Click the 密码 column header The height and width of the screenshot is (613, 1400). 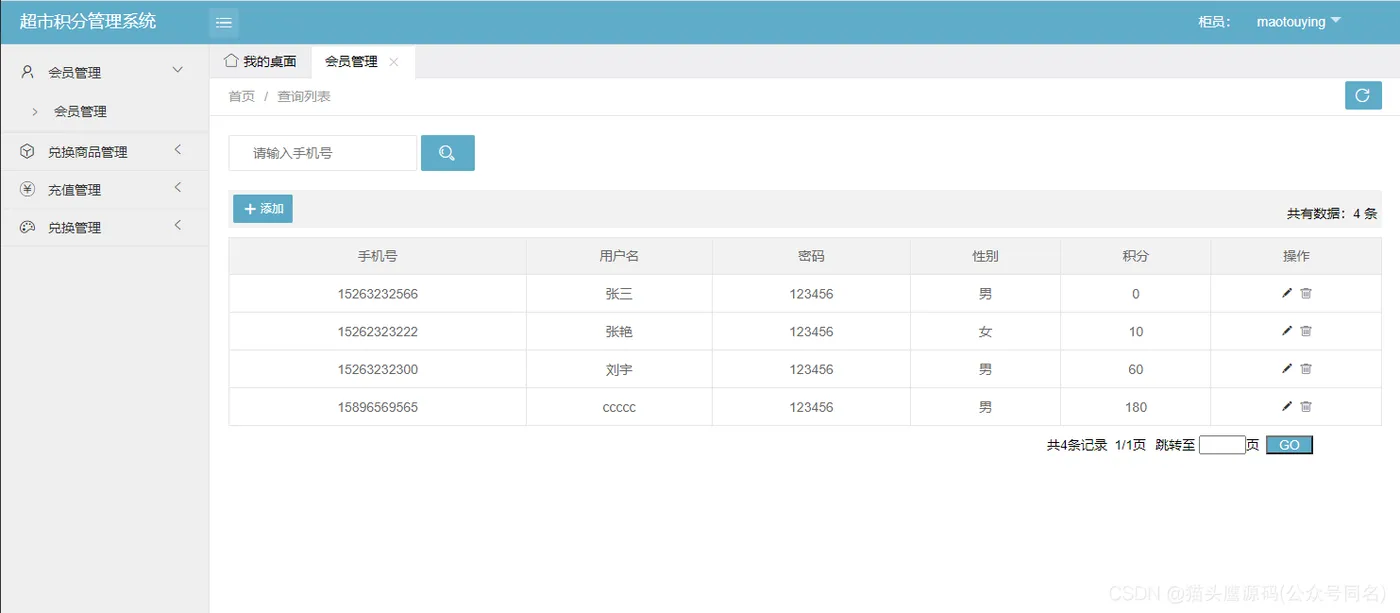[x=811, y=256]
